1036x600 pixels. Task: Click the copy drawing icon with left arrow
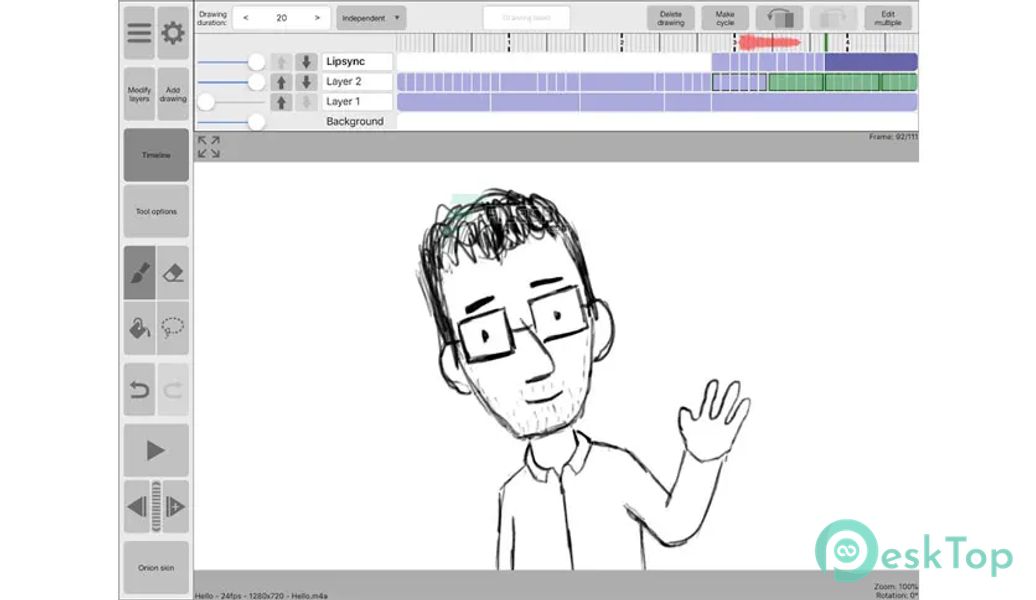[x=780, y=18]
